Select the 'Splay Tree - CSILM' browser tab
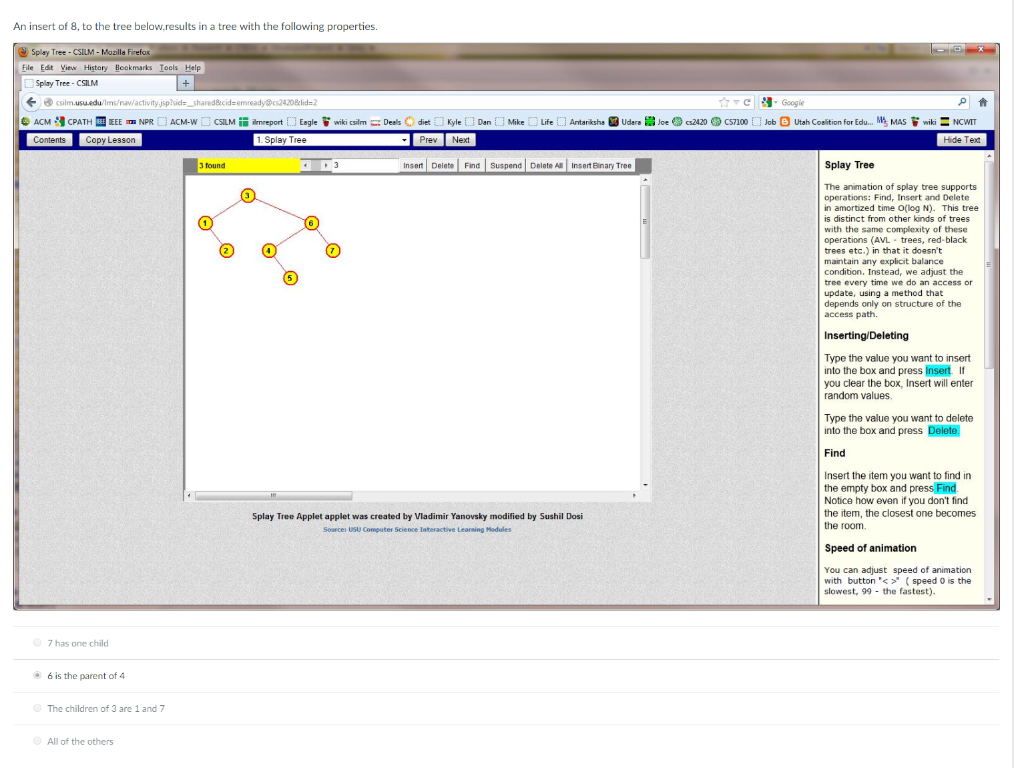Viewport: 1024px width, 768px height. (x=99, y=83)
